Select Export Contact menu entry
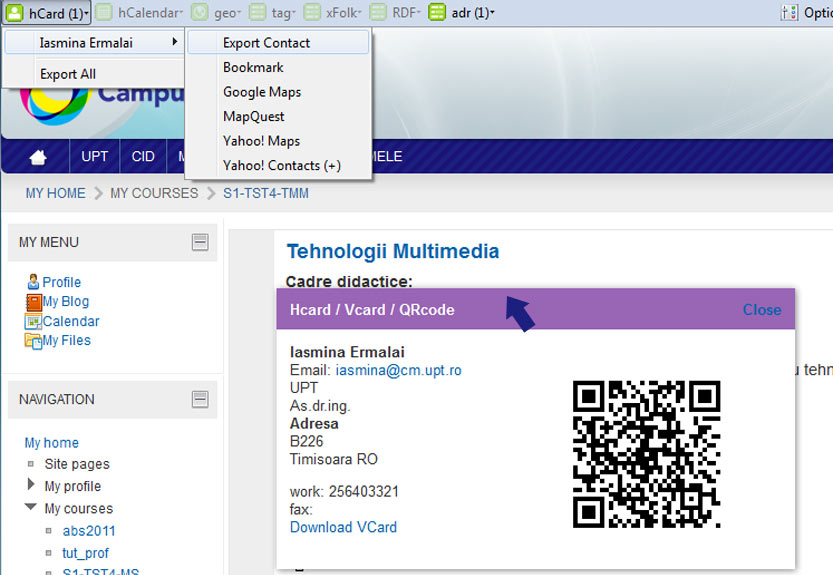 tap(266, 43)
